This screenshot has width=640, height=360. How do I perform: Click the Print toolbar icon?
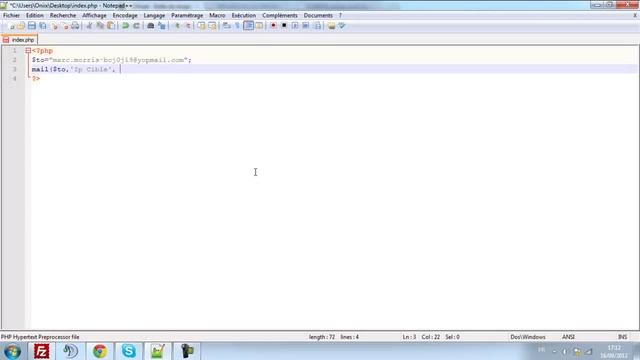76,26
